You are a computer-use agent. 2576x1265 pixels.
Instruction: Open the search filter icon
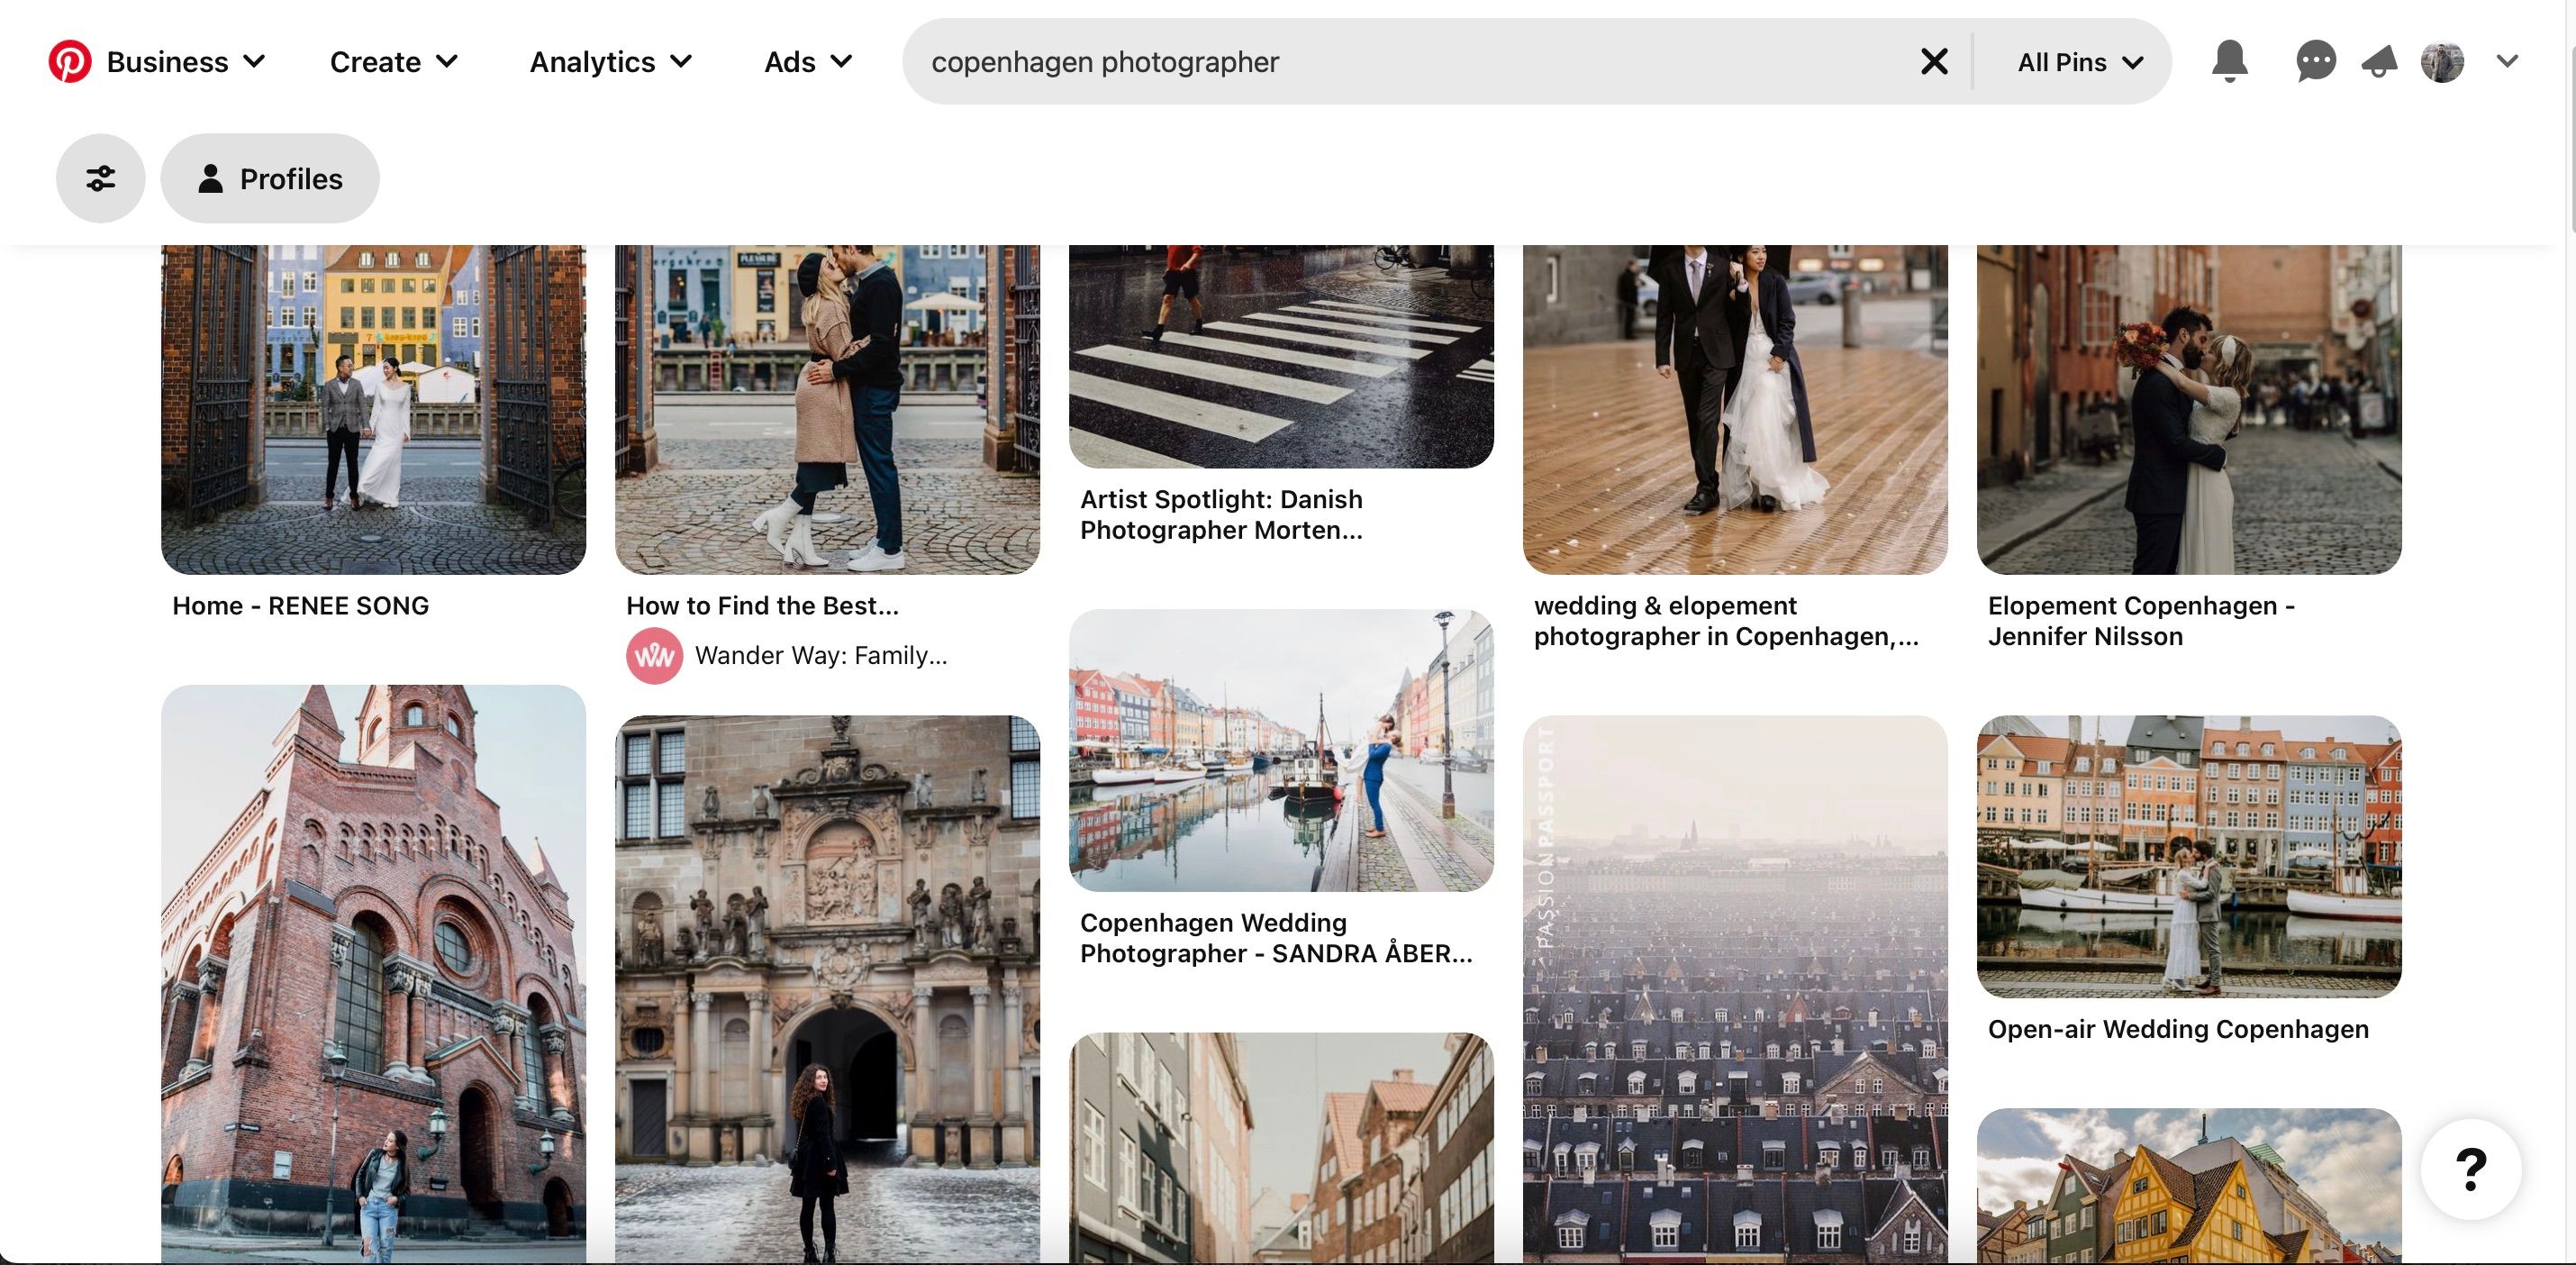100,178
